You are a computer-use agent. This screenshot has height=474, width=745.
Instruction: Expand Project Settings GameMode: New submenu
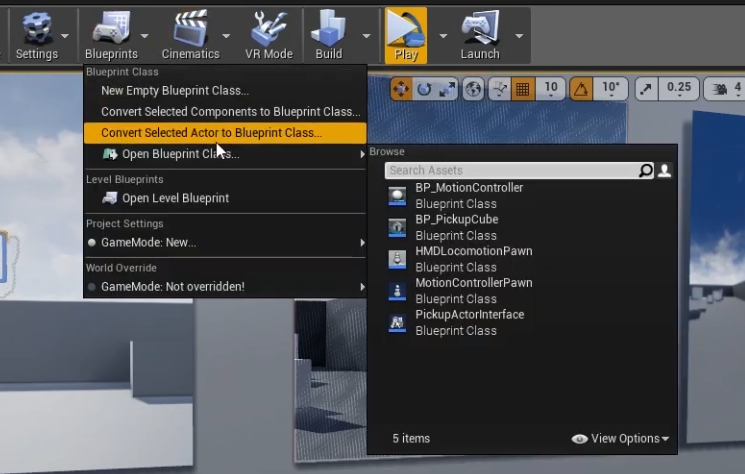coord(225,243)
